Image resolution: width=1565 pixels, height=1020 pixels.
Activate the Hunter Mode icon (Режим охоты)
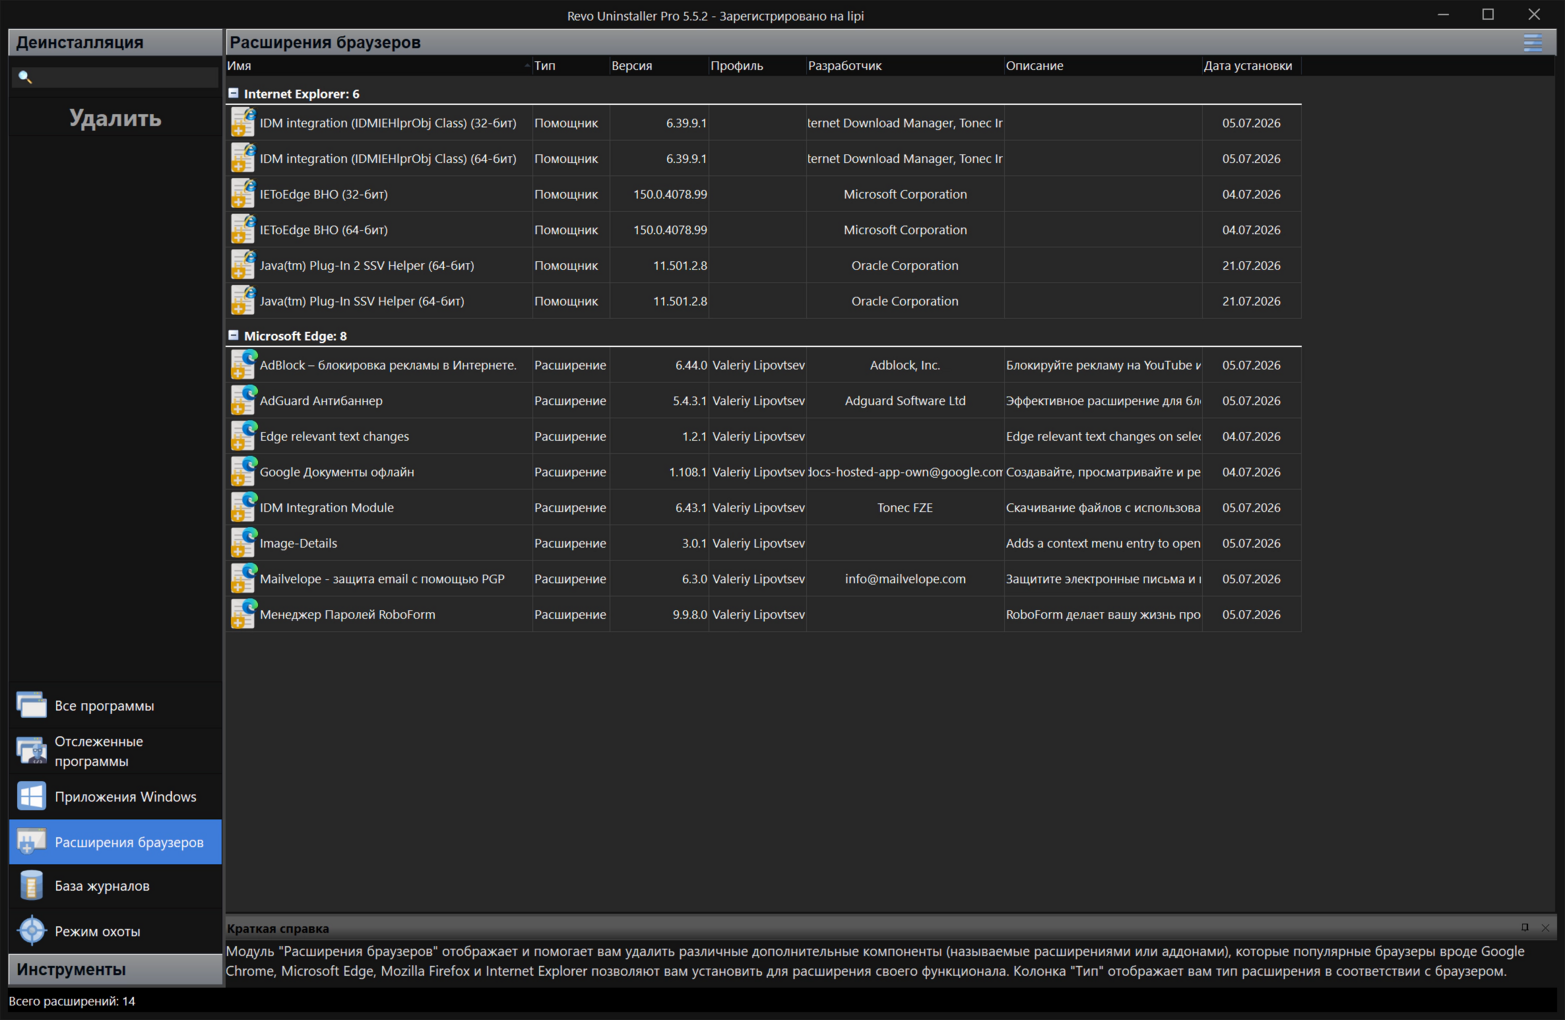[x=31, y=930]
